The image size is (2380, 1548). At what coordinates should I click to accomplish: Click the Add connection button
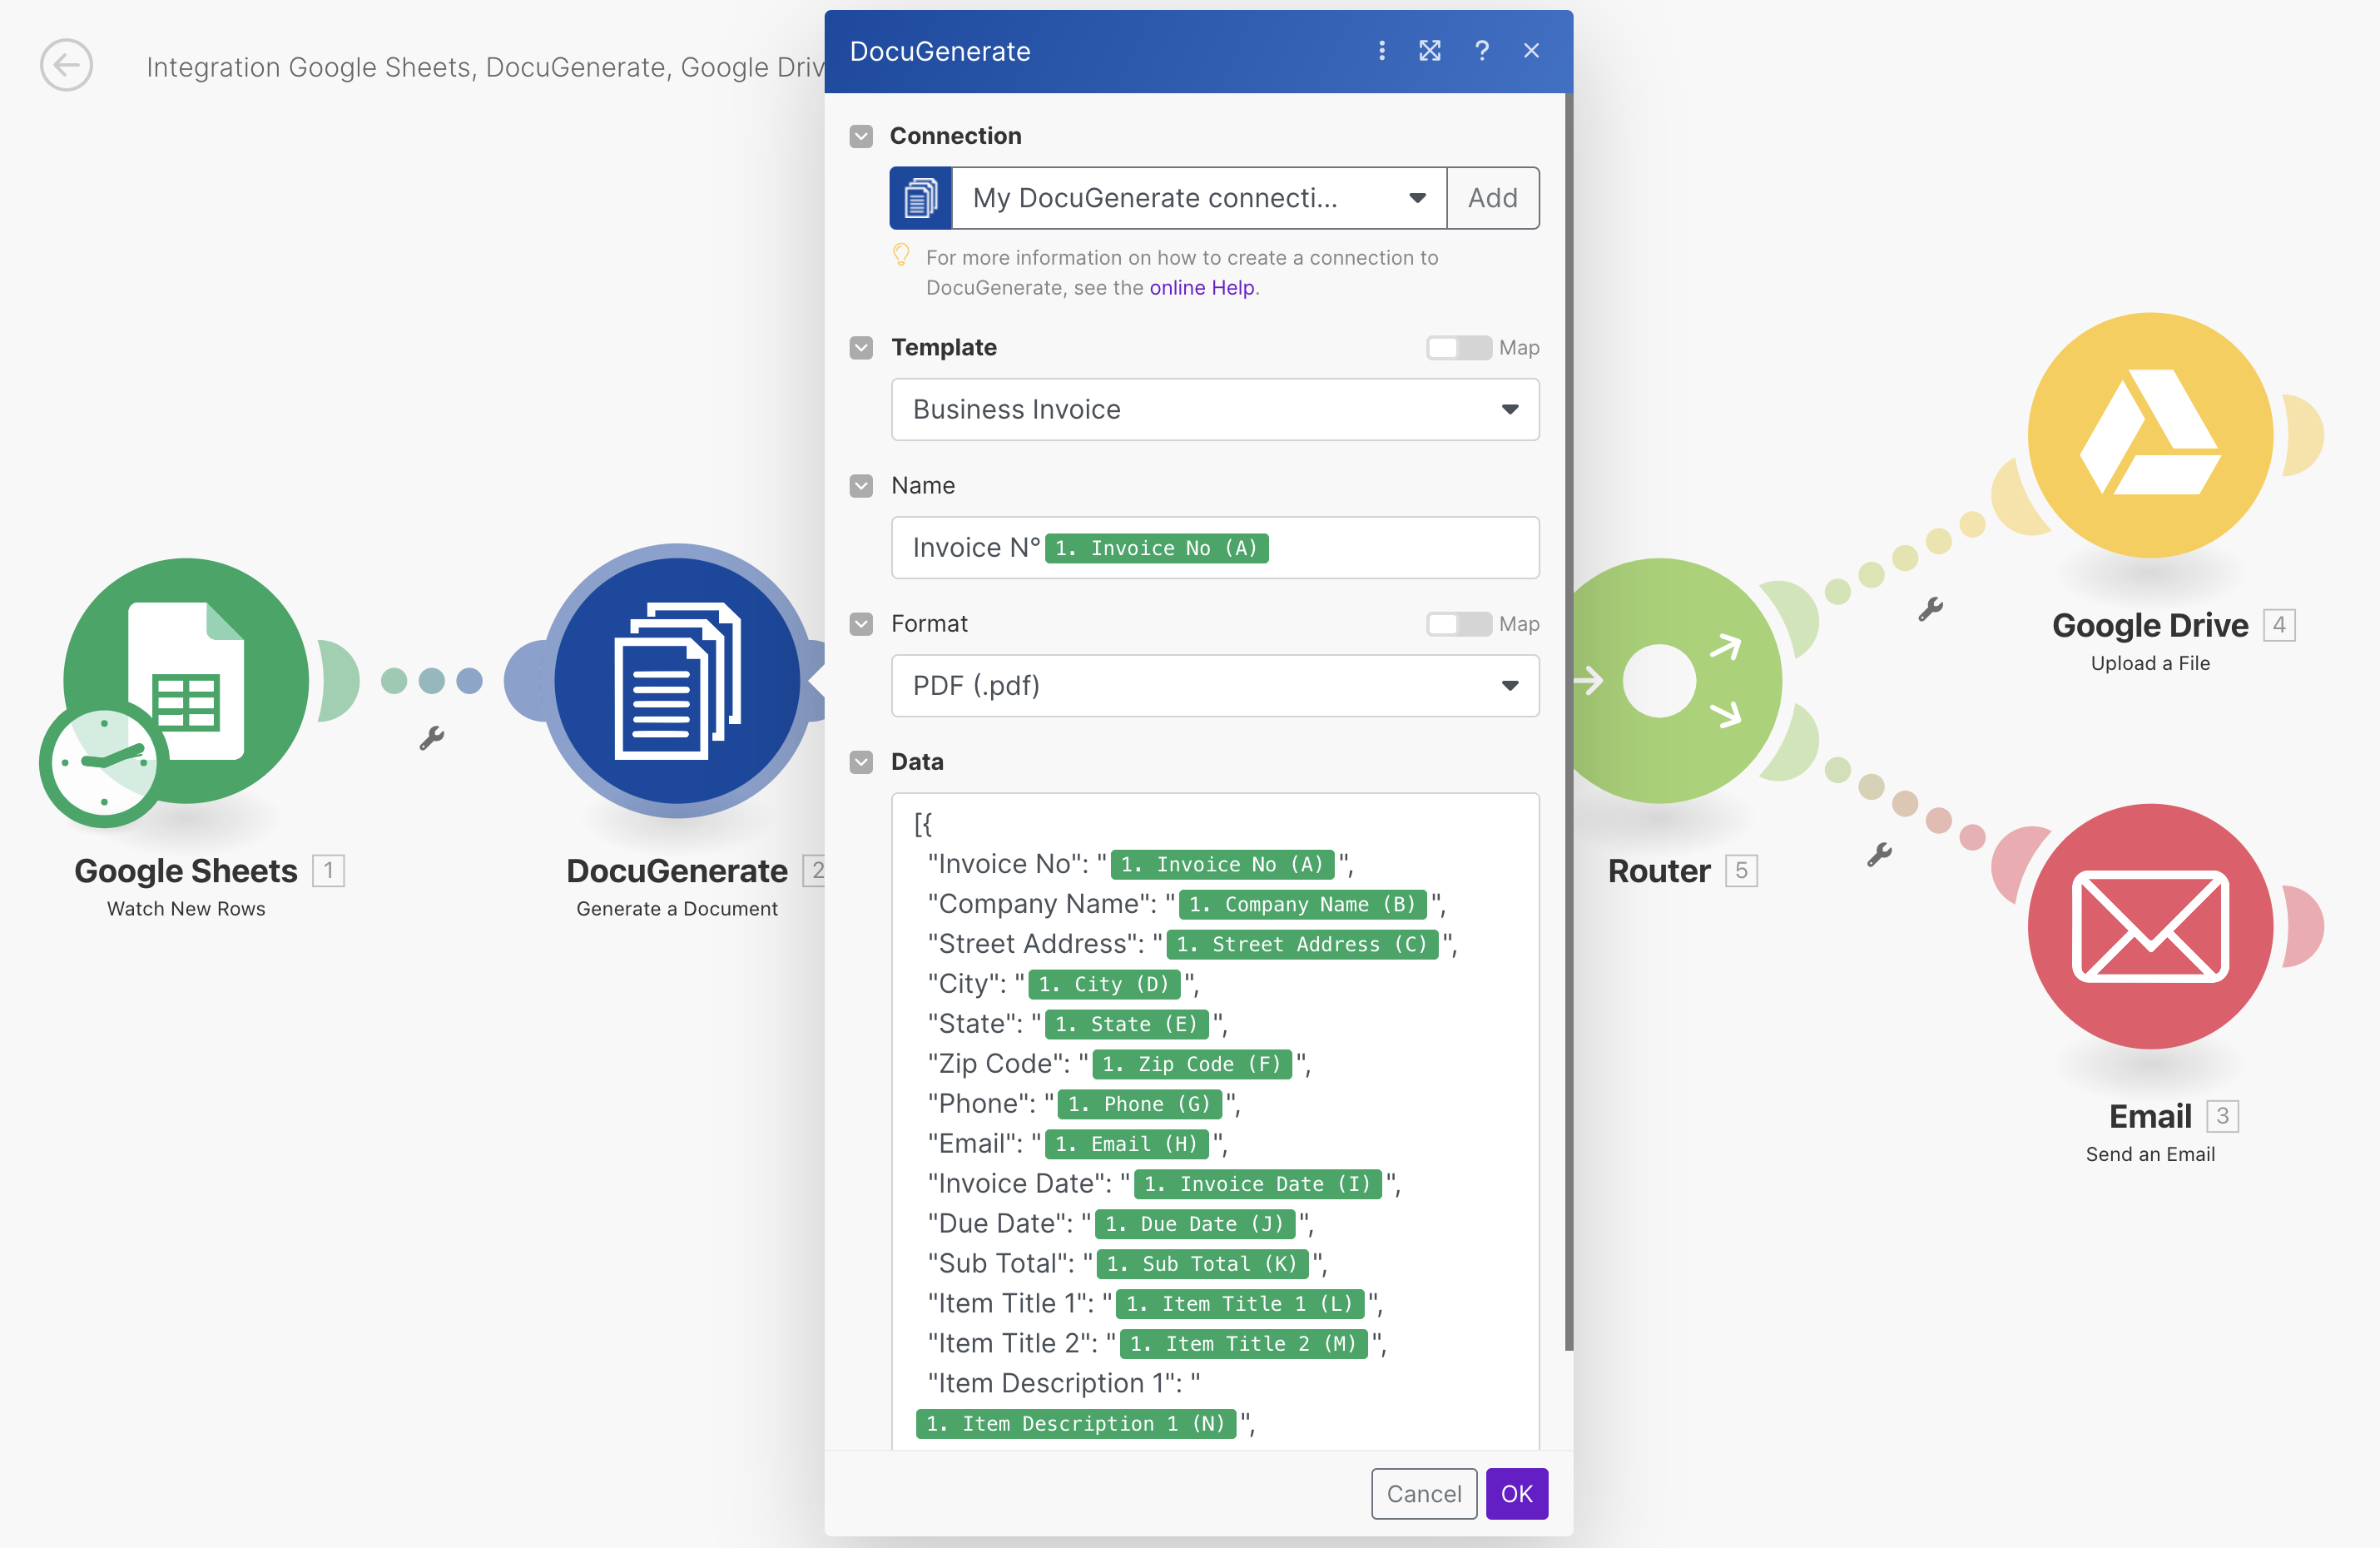(1492, 198)
